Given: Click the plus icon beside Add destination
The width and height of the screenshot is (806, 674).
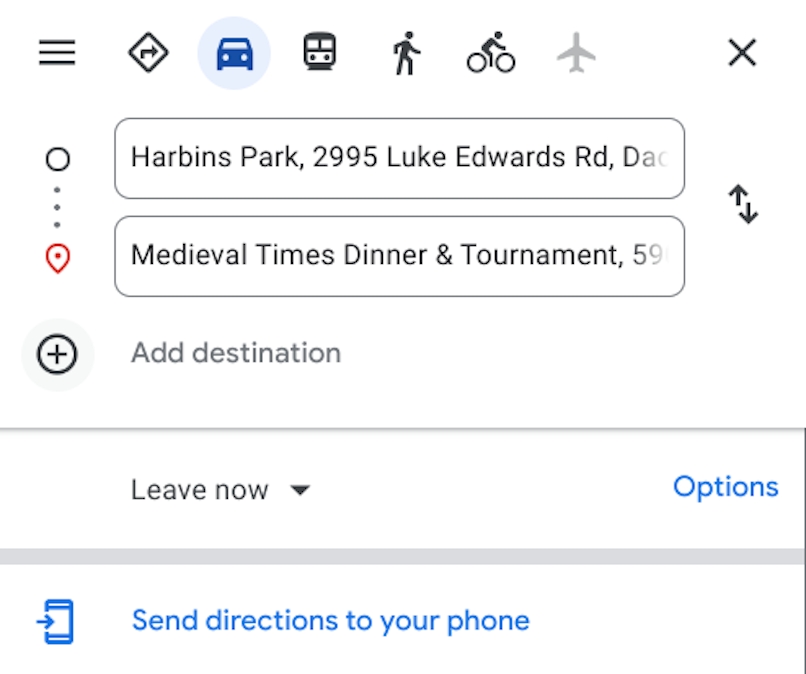Looking at the screenshot, I should click(57, 354).
